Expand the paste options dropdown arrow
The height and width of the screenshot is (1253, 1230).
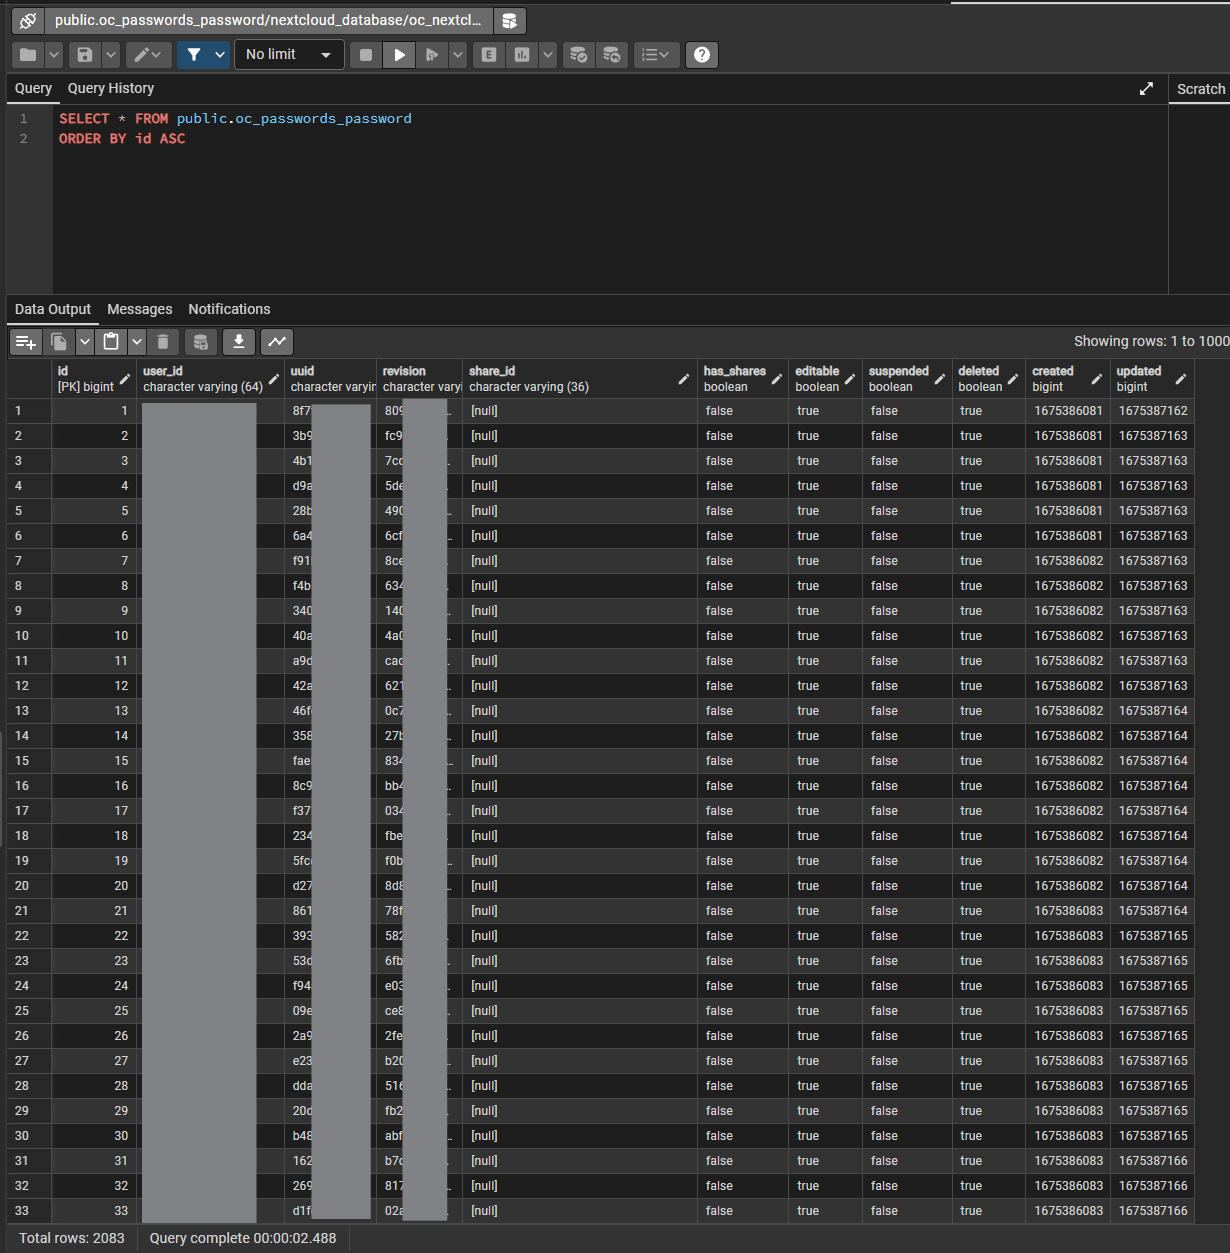[137, 342]
